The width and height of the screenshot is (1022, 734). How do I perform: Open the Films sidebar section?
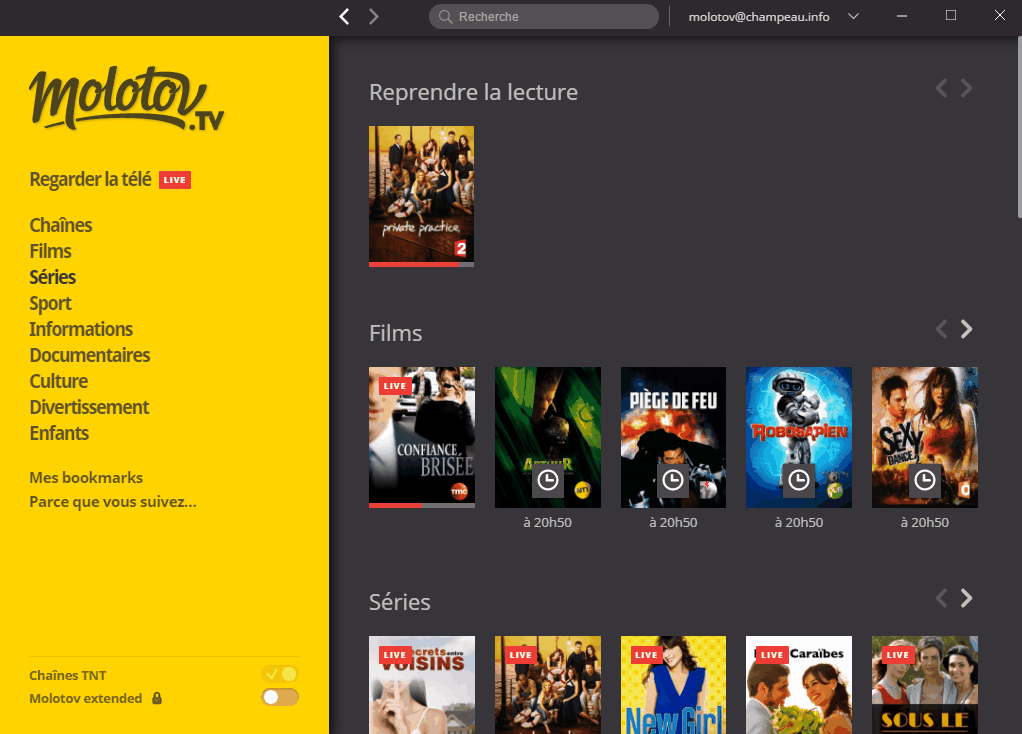[50, 251]
